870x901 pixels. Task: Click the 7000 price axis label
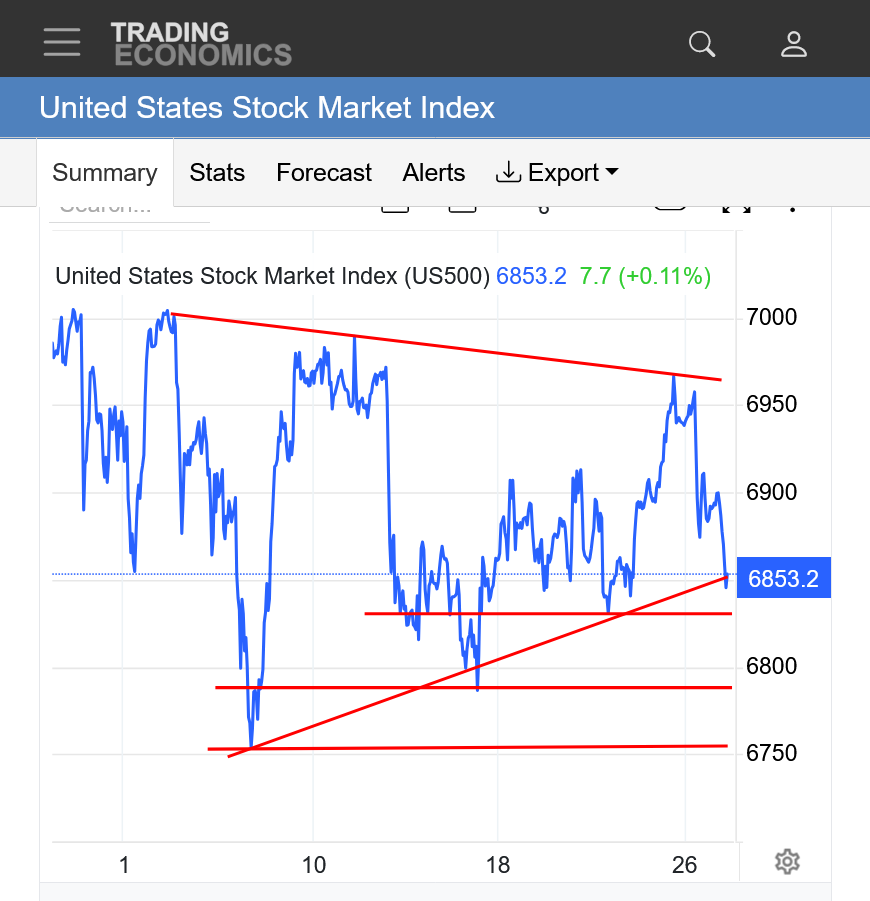point(771,318)
